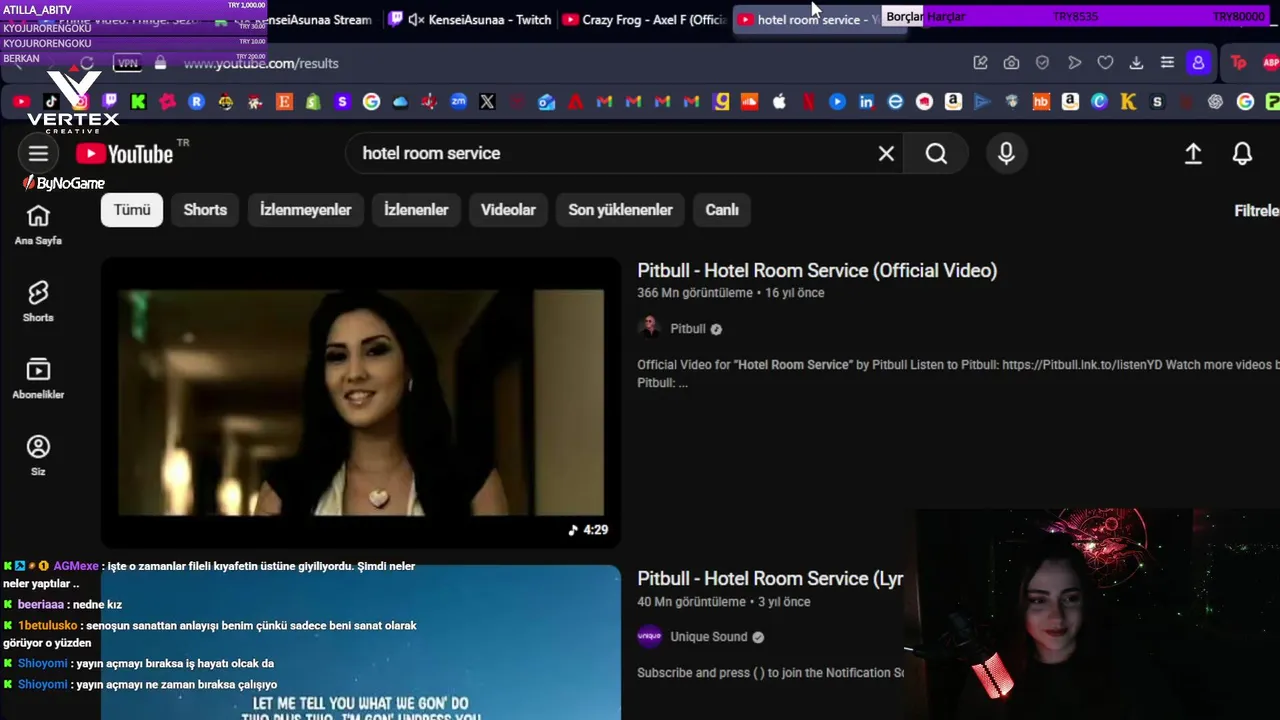The image size is (1280, 720).
Task: Select the Tümü filter chip
Action: (x=132, y=210)
